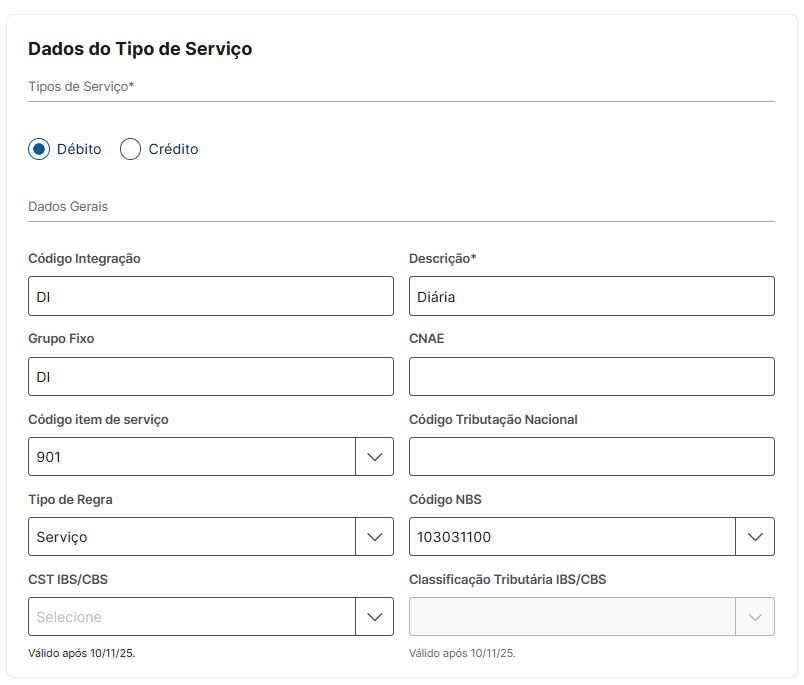Viewport: 804px width, 685px height.
Task: Click the empty CNAE input field
Action: 591,377
